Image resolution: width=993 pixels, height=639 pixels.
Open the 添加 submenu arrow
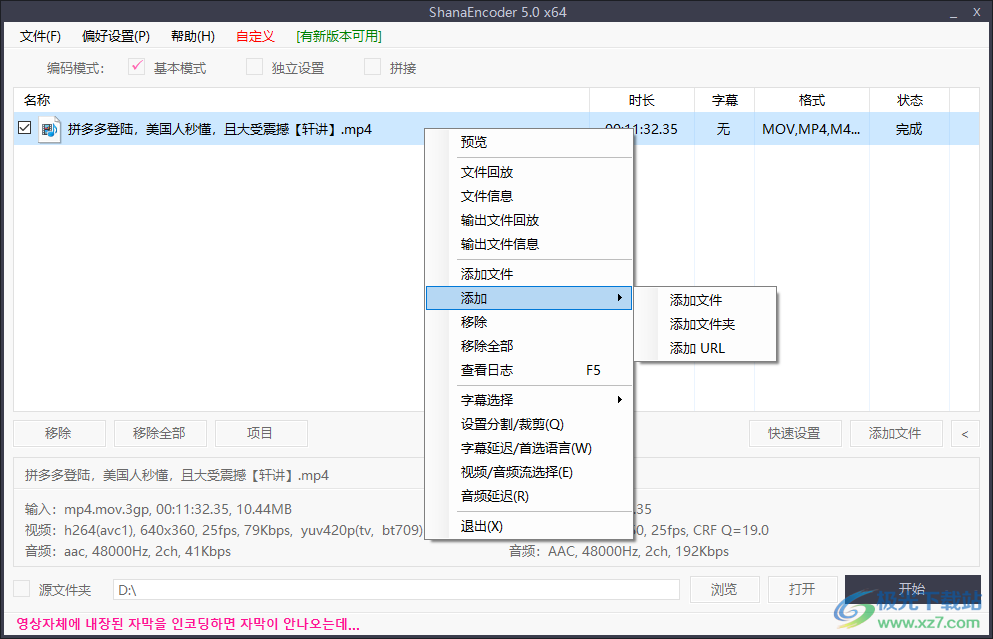620,297
